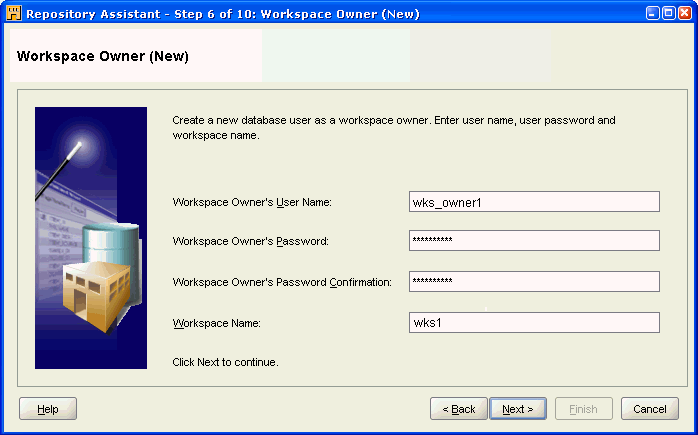Focus the field containing wks_owner1
The image size is (698, 435).
[x=534, y=202]
